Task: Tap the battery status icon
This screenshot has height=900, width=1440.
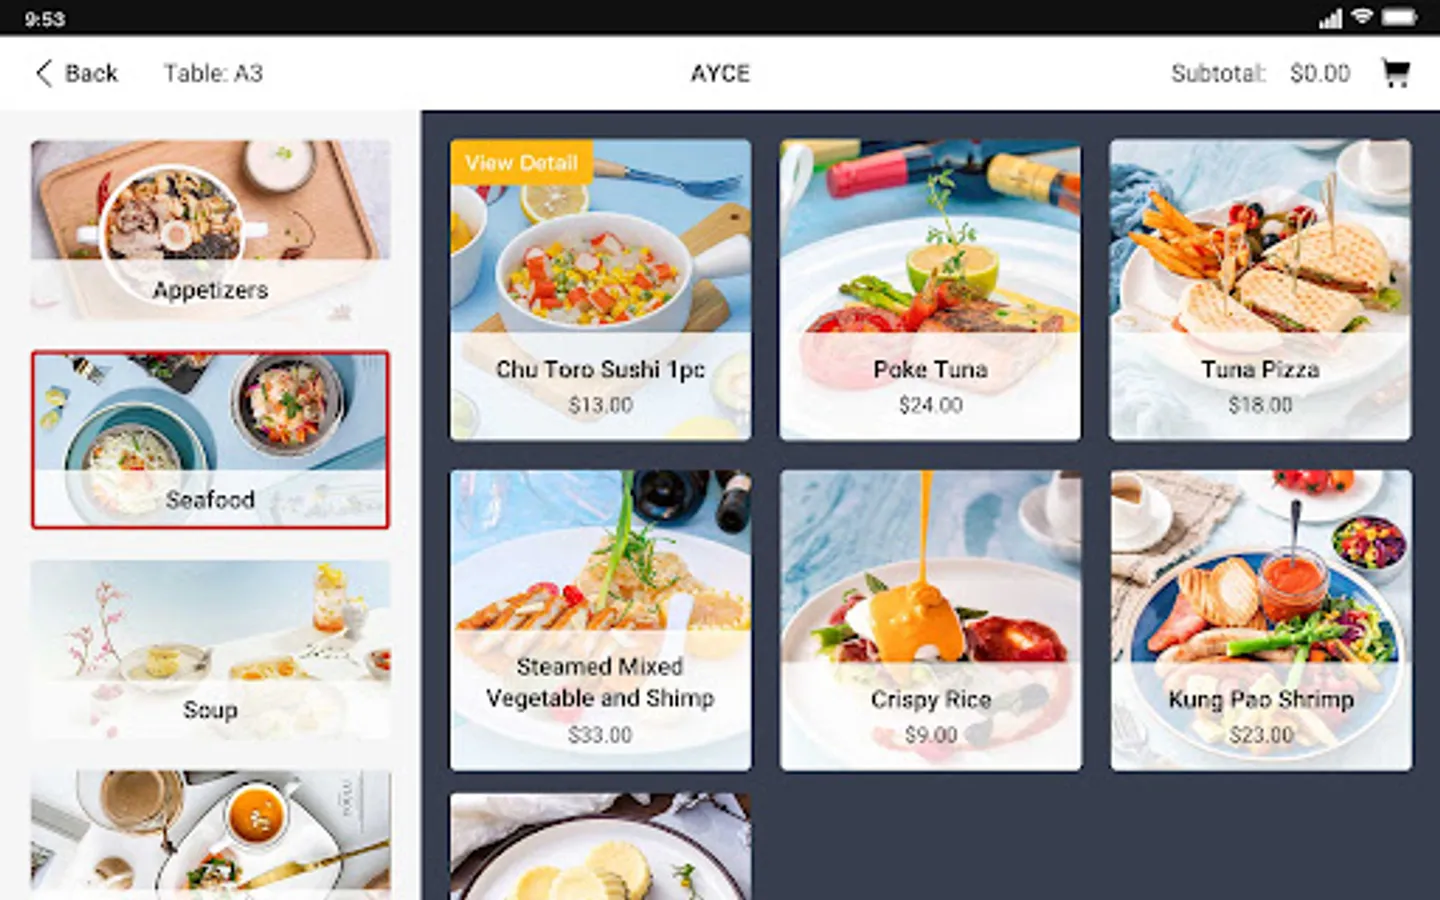Action: coord(1399,18)
